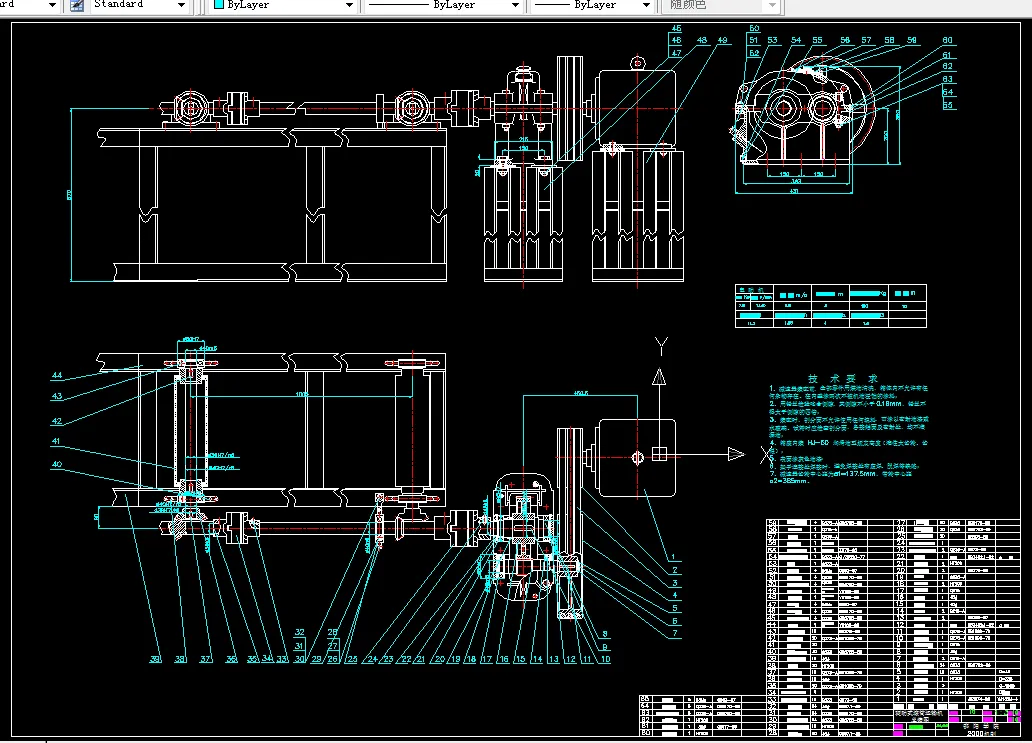Image resolution: width=1032 pixels, height=743 pixels.
Task: Open the Standard style dropdown
Action: 181,5
